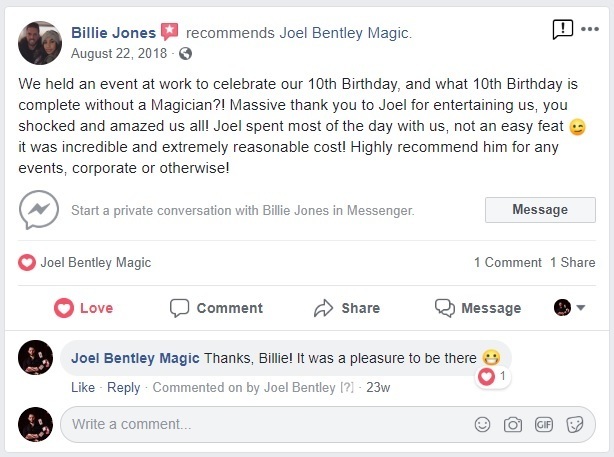This screenshot has width=614, height=457.
Task: Click the GIF icon in comment box
Action: pyautogui.click(x=544, y=424)
